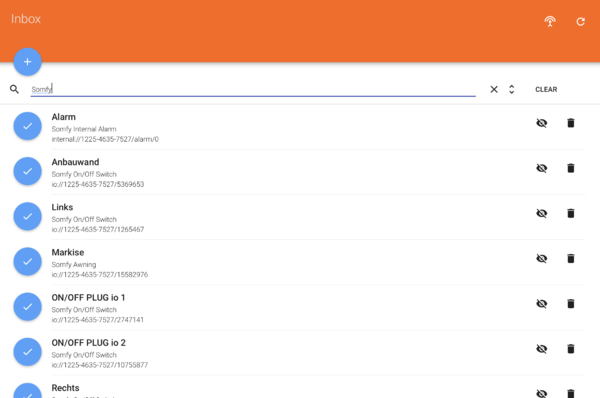Image resolution: width=600 pixels, height=398 pixels.
Task: Delete the Alarm inbox entry
Action: 571,123
